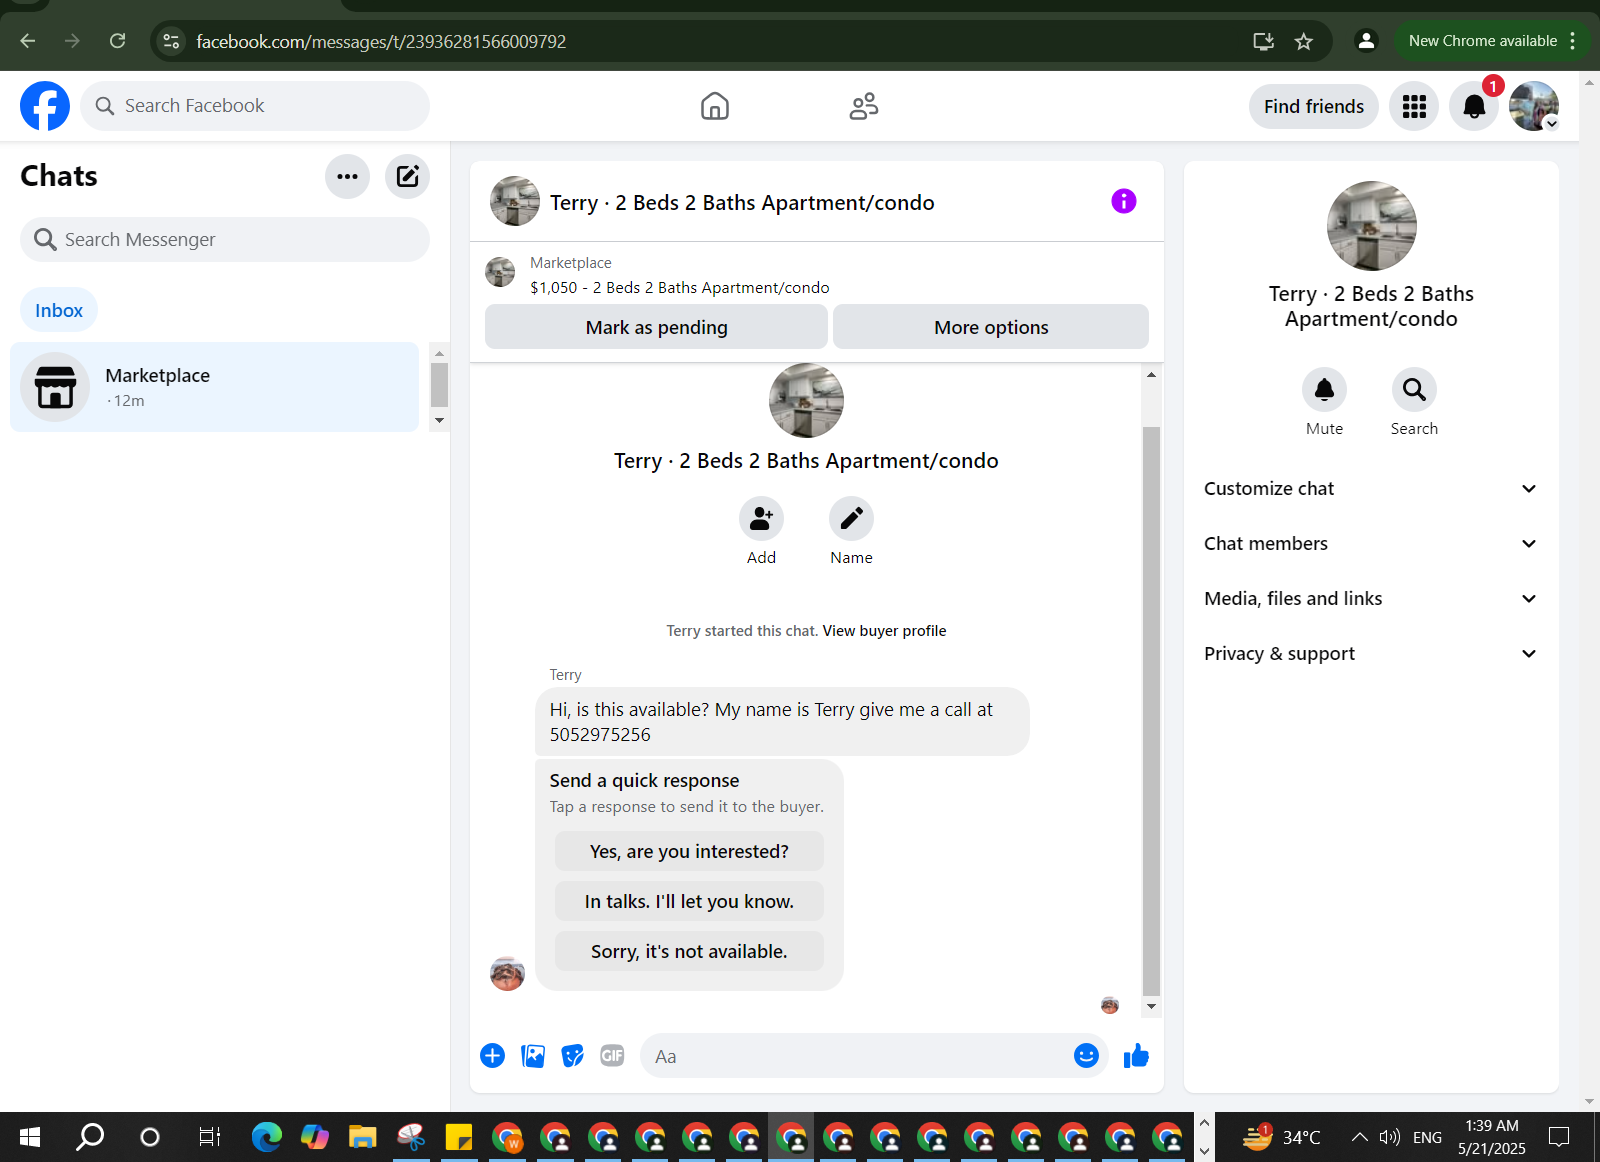Open Windows taskbar search

(90, 1137)
